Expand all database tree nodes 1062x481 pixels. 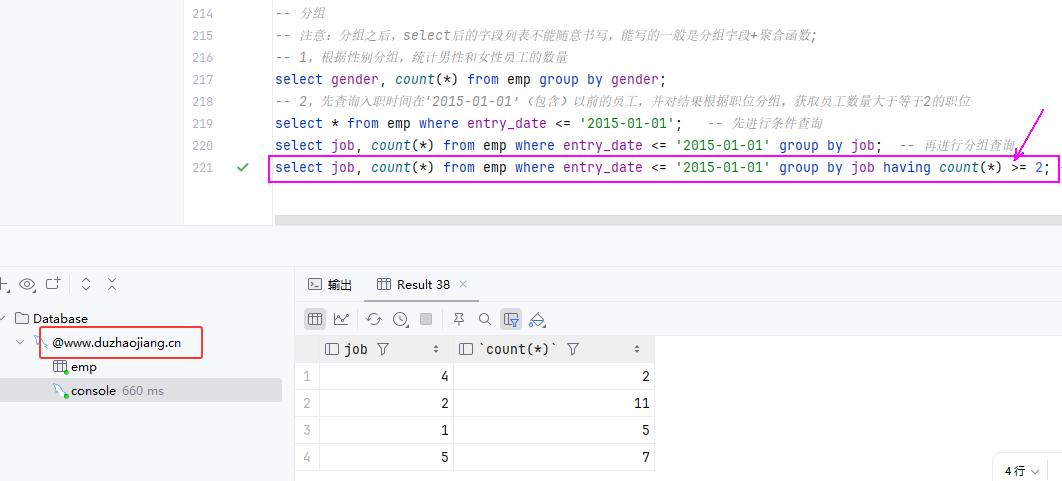coord(86,284)
